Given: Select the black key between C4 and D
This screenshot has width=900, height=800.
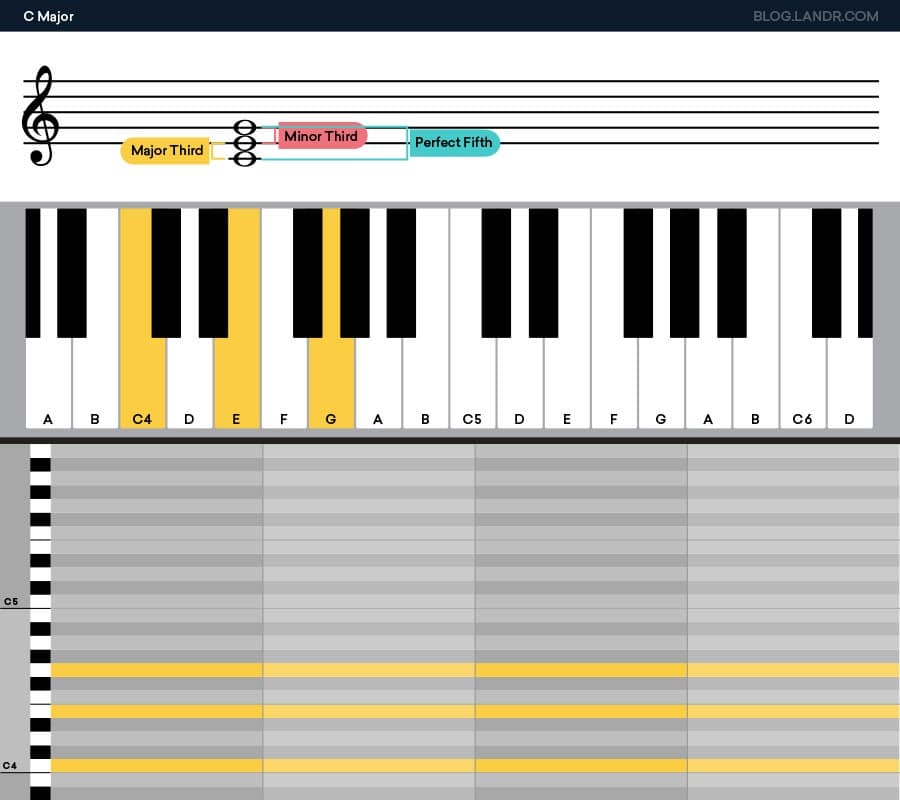Looking at the screenshot, I should pyautogui.click(x=164, y=270).
